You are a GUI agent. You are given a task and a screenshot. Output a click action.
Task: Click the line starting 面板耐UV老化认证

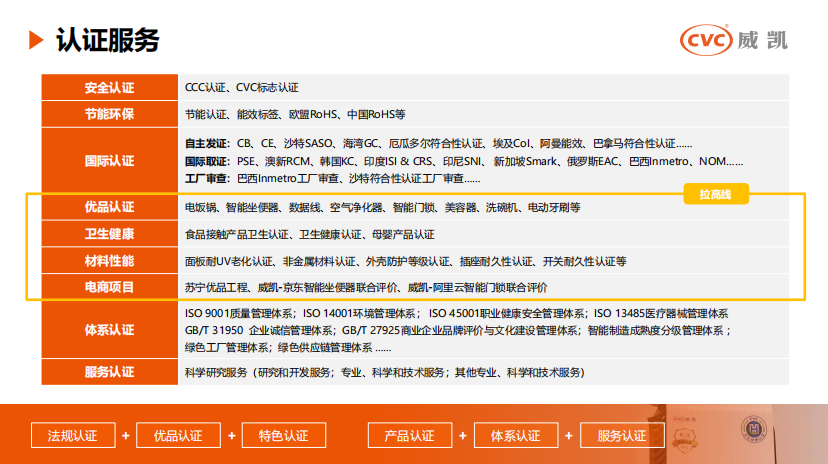(406, 261)
